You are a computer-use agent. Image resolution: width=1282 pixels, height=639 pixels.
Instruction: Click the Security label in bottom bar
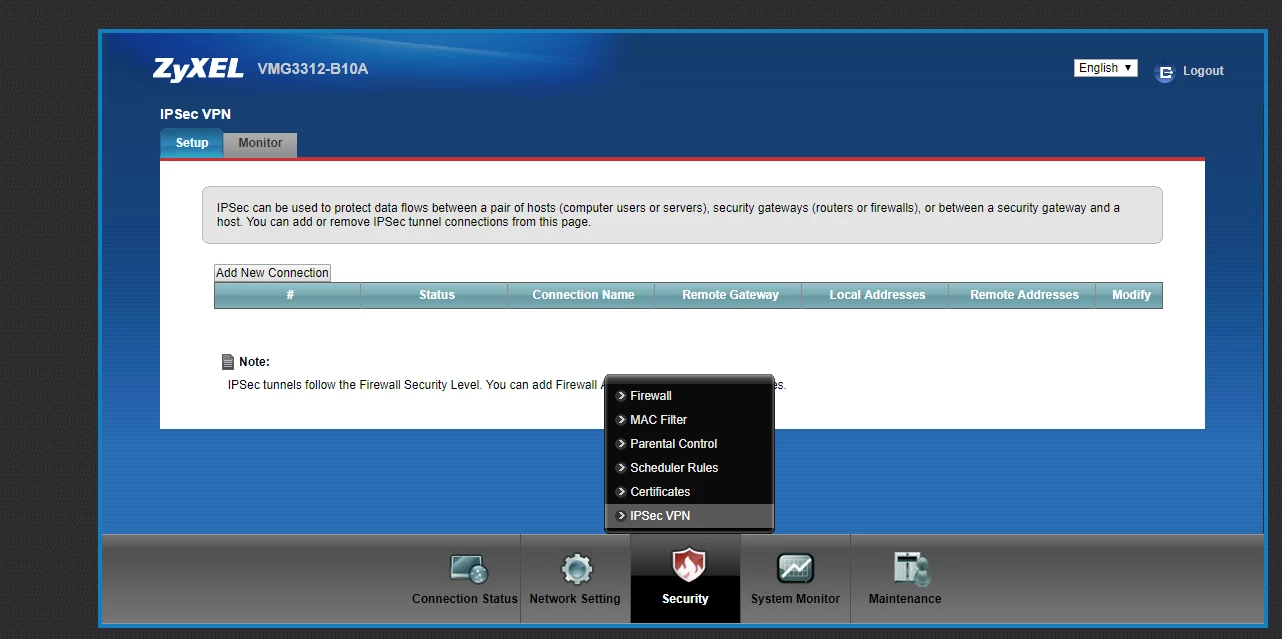tap(685, 599)
